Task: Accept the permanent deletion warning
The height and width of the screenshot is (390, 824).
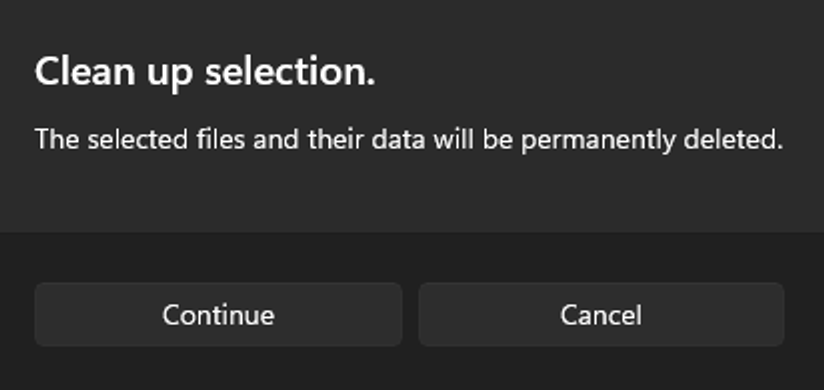Action: [x=218, y=314]
